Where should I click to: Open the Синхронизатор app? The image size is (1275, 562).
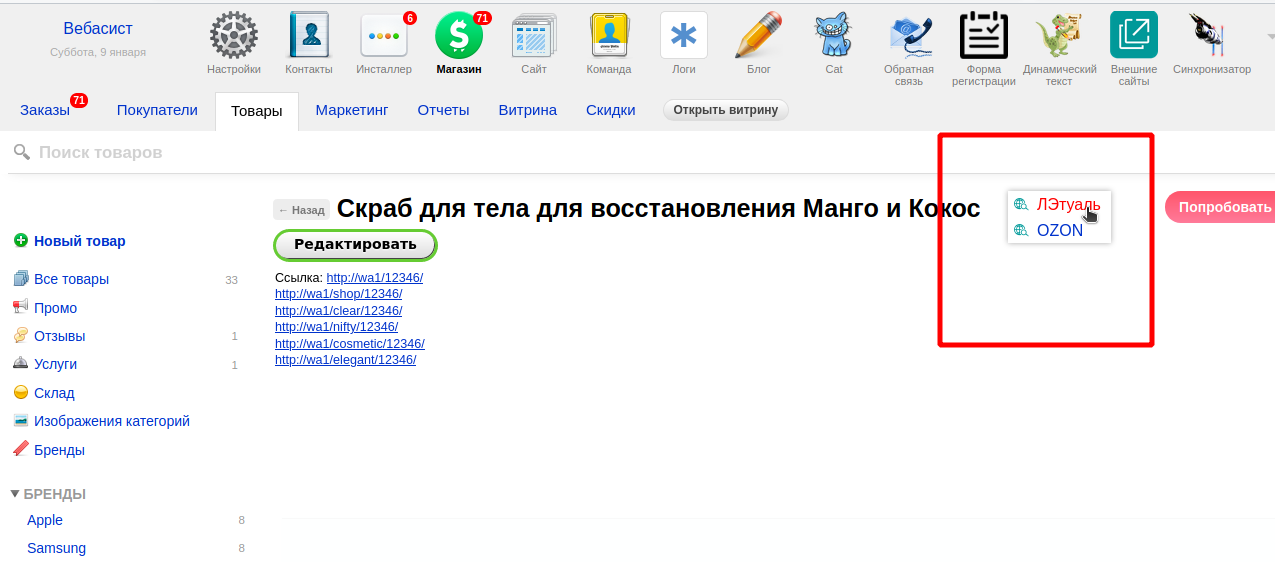[1211, 36]
